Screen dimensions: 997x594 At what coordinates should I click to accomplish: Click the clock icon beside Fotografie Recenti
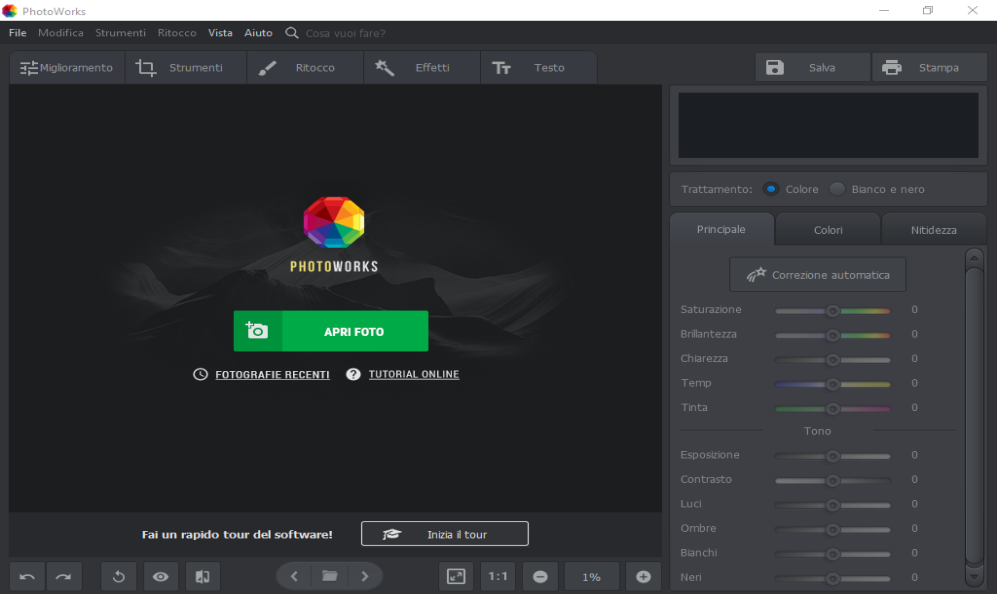pyautogui.click(x=200, y=375)
